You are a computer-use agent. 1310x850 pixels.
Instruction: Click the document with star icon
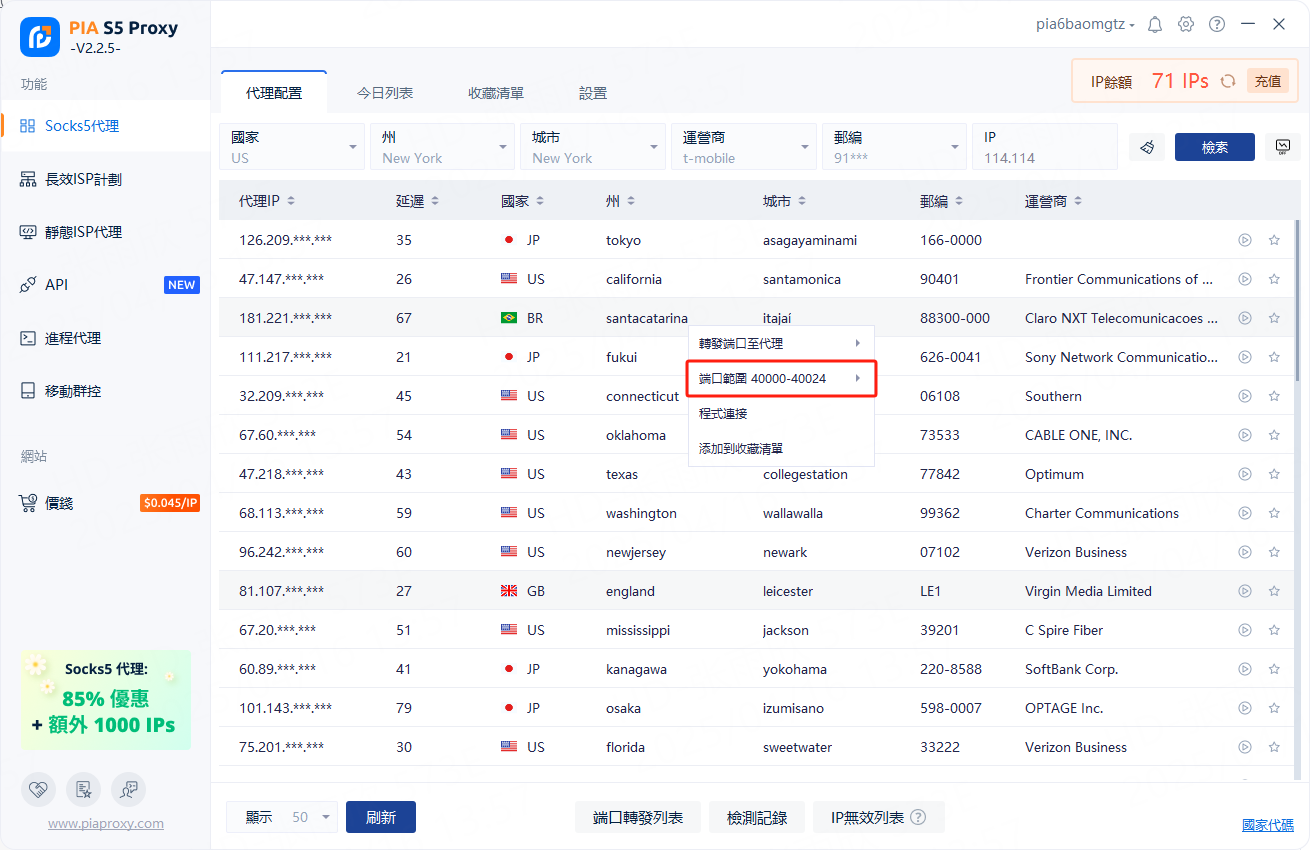click(83, 789)
